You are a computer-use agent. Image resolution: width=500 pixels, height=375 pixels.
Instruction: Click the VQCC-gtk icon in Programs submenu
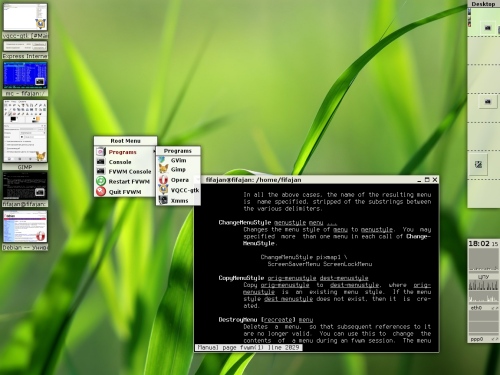(163, 190)
